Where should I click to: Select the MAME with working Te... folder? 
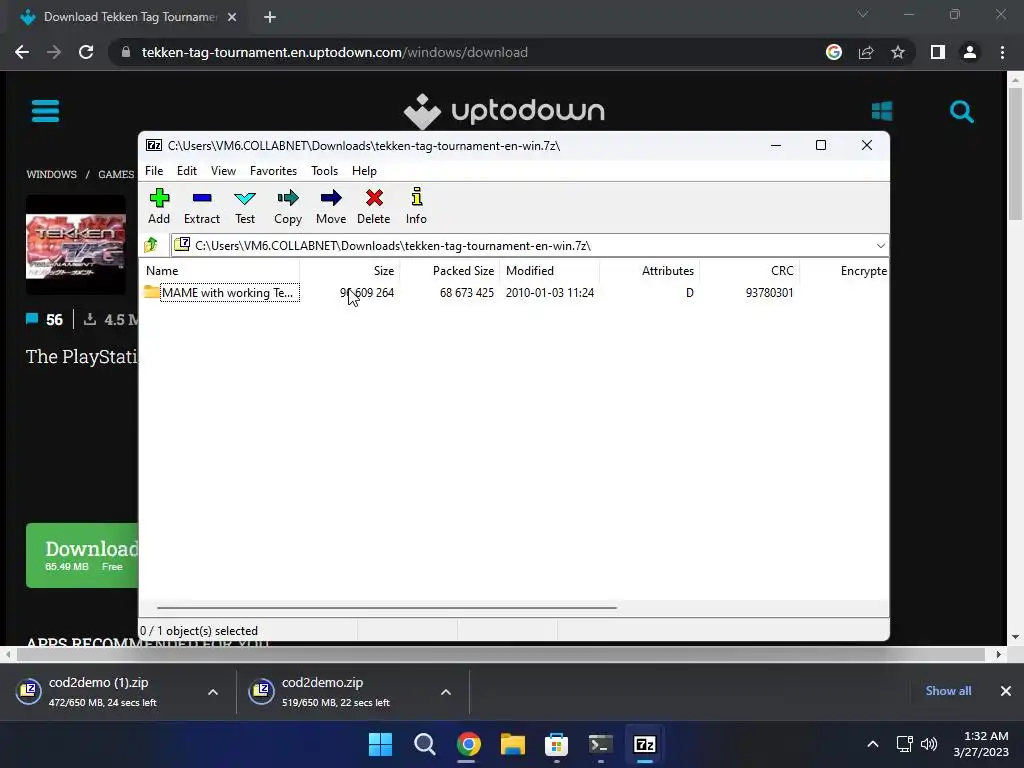222,293
